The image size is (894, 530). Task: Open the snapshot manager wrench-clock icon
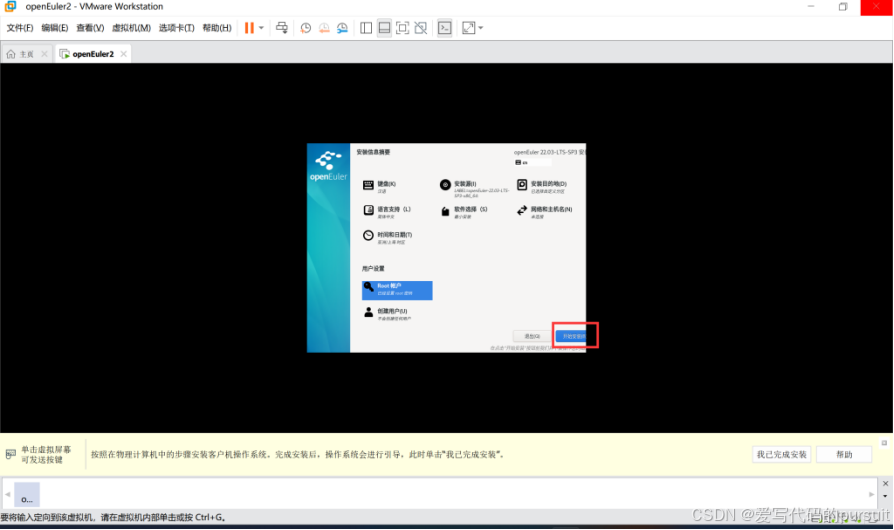click(x=342, y=28)
